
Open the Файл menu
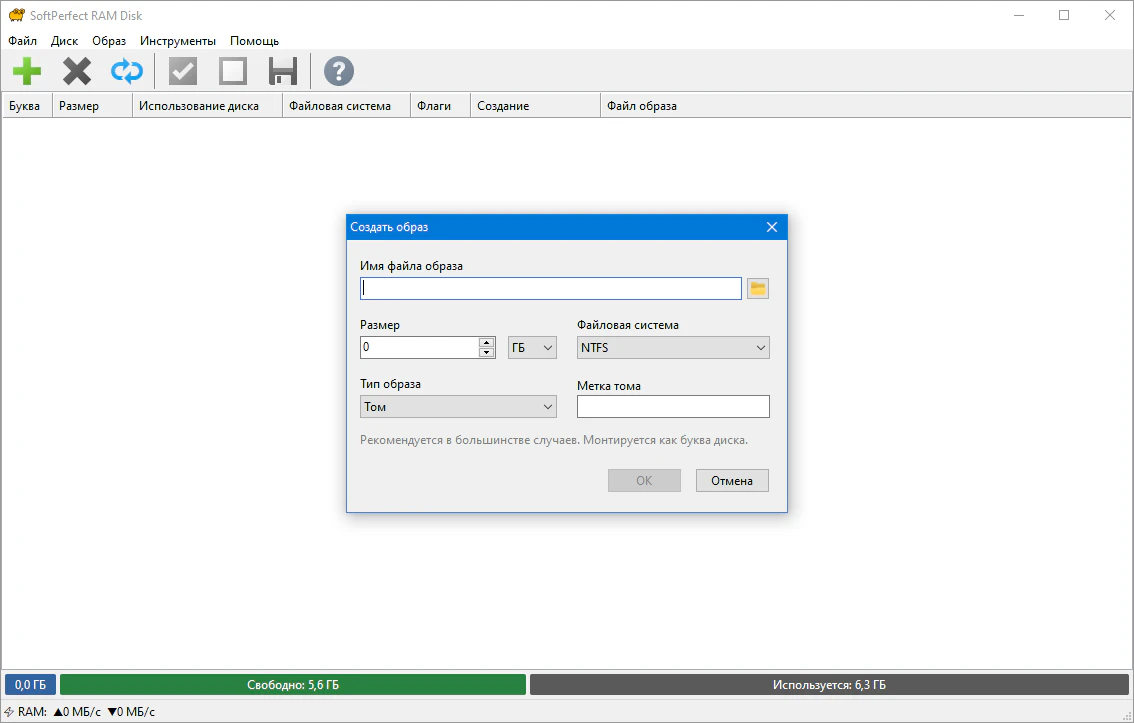[22, 41]
